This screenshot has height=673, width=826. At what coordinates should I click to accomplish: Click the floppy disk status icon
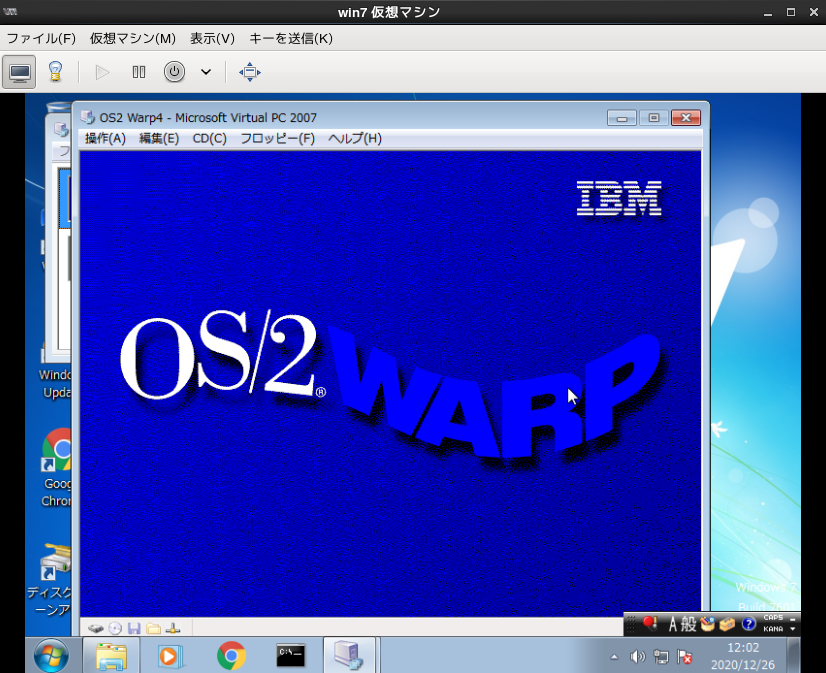tap(134, 628)
